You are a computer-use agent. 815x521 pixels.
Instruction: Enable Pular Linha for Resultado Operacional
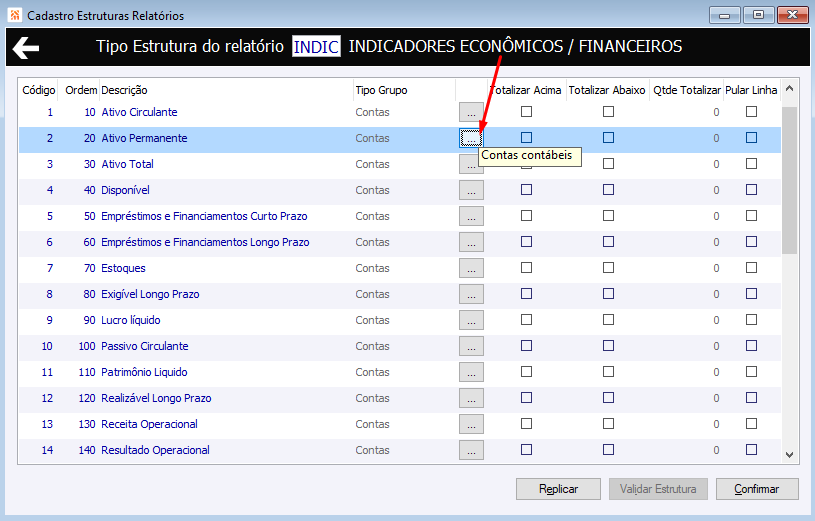(x=751, y=450)
